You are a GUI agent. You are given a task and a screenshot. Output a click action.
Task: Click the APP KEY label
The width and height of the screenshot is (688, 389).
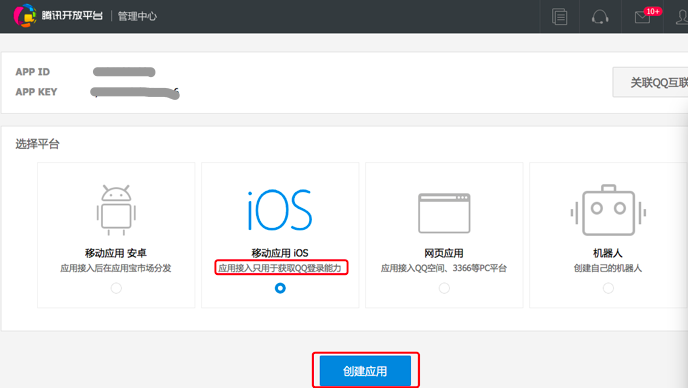point(36,92)
